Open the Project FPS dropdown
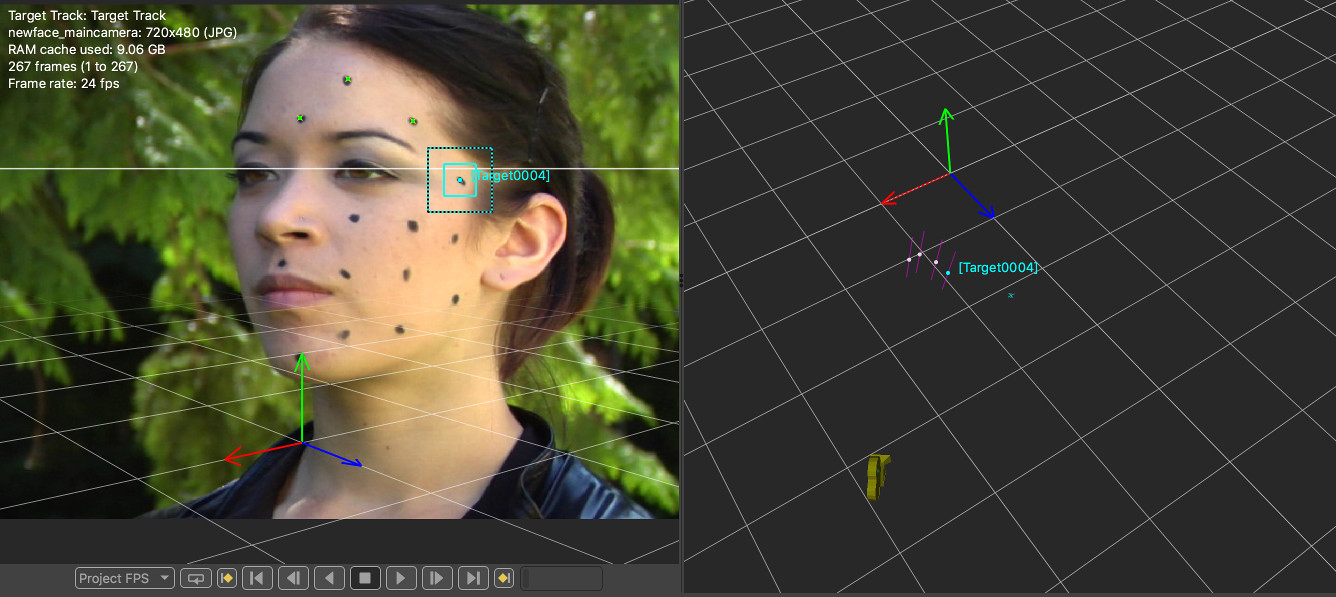Viewport: 1336px width, 597px height. point(125,578)
